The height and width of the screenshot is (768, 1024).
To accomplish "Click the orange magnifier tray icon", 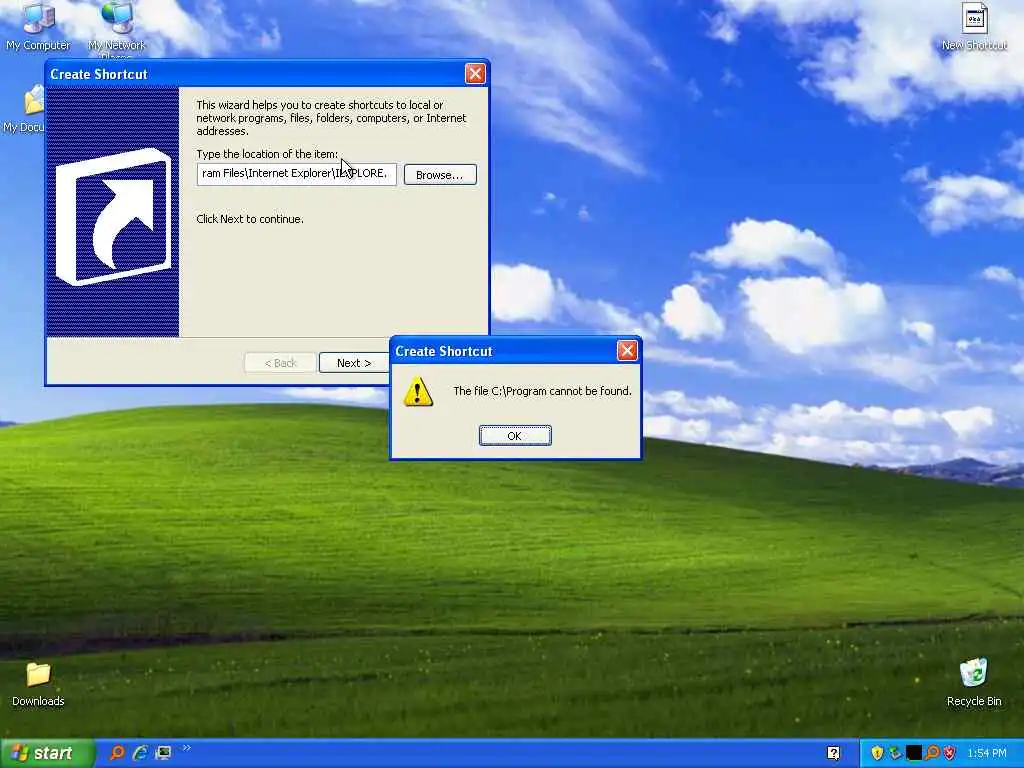I will (x=932, y=753).
